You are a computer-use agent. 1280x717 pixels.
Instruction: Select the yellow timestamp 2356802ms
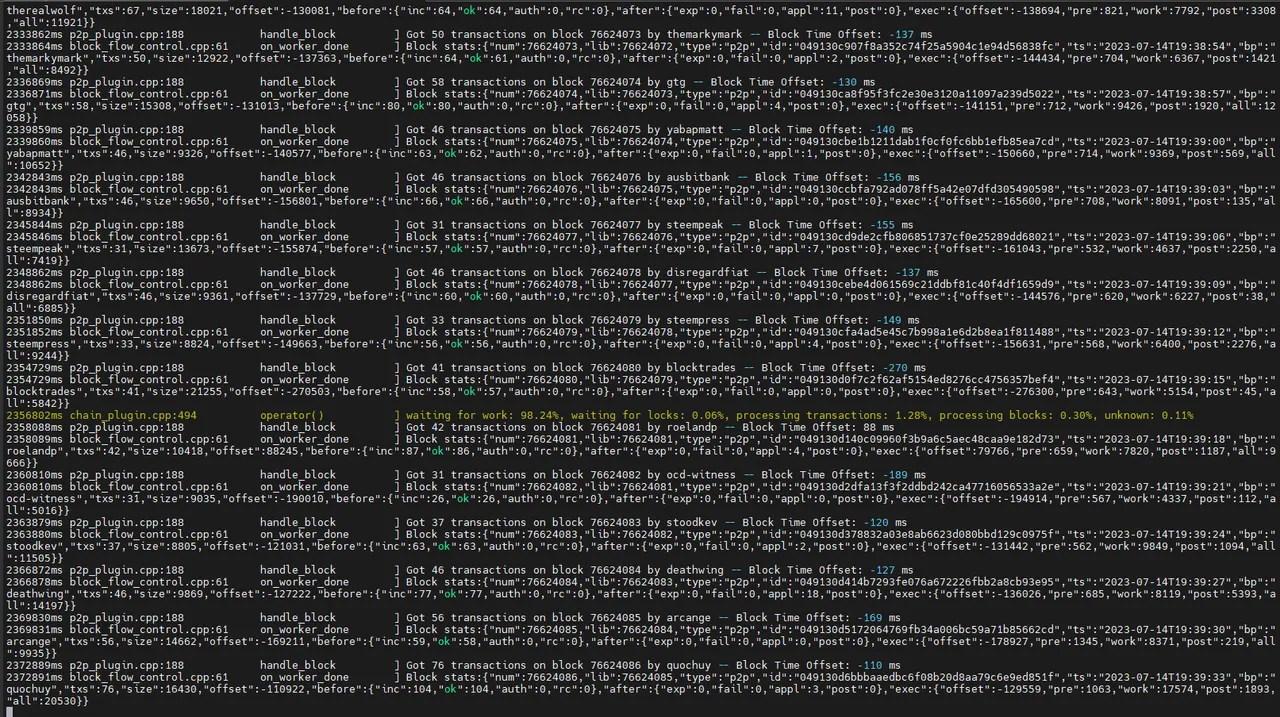(34, 415)
